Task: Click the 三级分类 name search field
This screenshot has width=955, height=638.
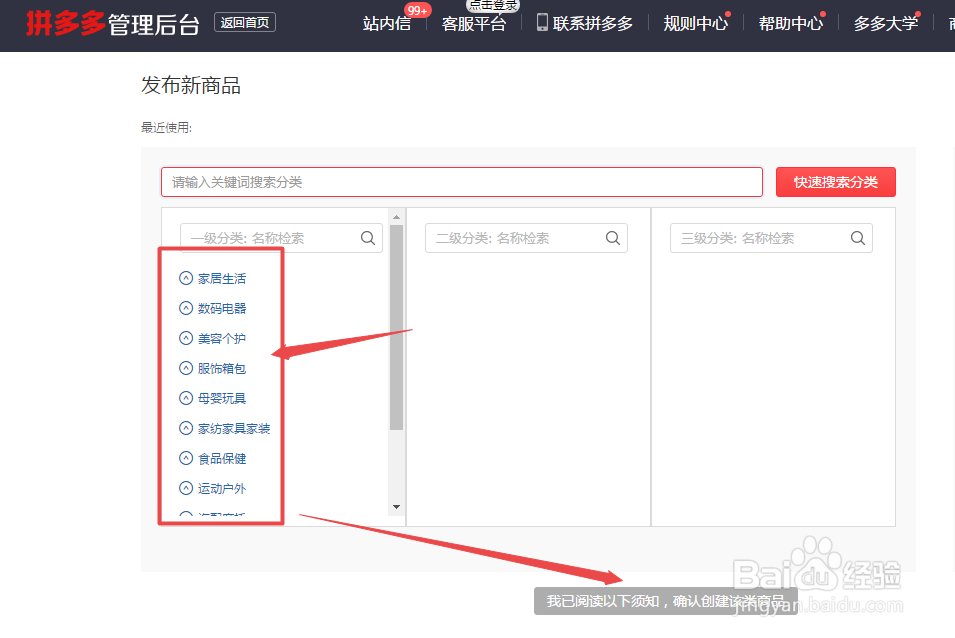Action: pos(771,238)
